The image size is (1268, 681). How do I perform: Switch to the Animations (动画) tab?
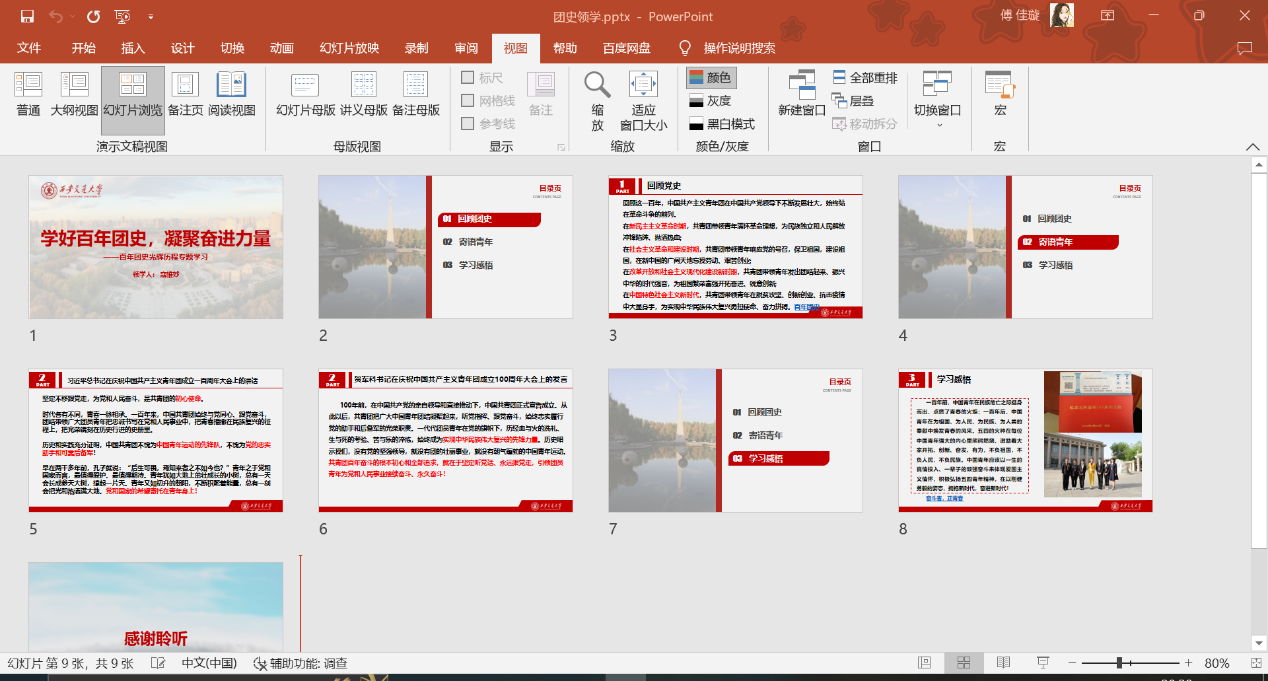(282, 48)
